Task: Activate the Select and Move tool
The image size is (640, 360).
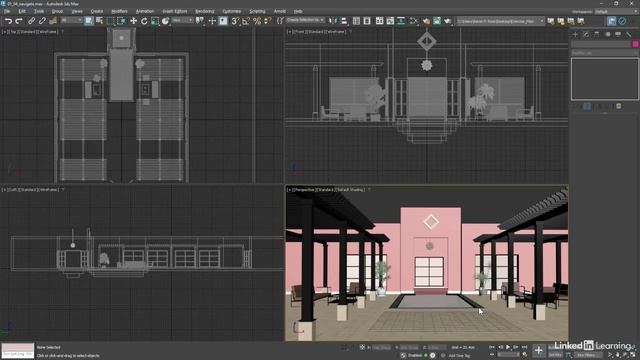Action: tap(133, 21)
